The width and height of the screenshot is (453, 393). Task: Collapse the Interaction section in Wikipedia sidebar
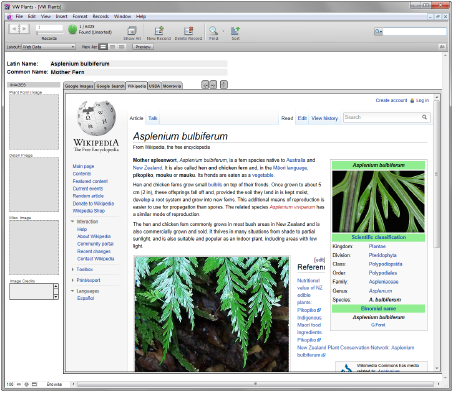pyautogui.click(x=72, y=221)
